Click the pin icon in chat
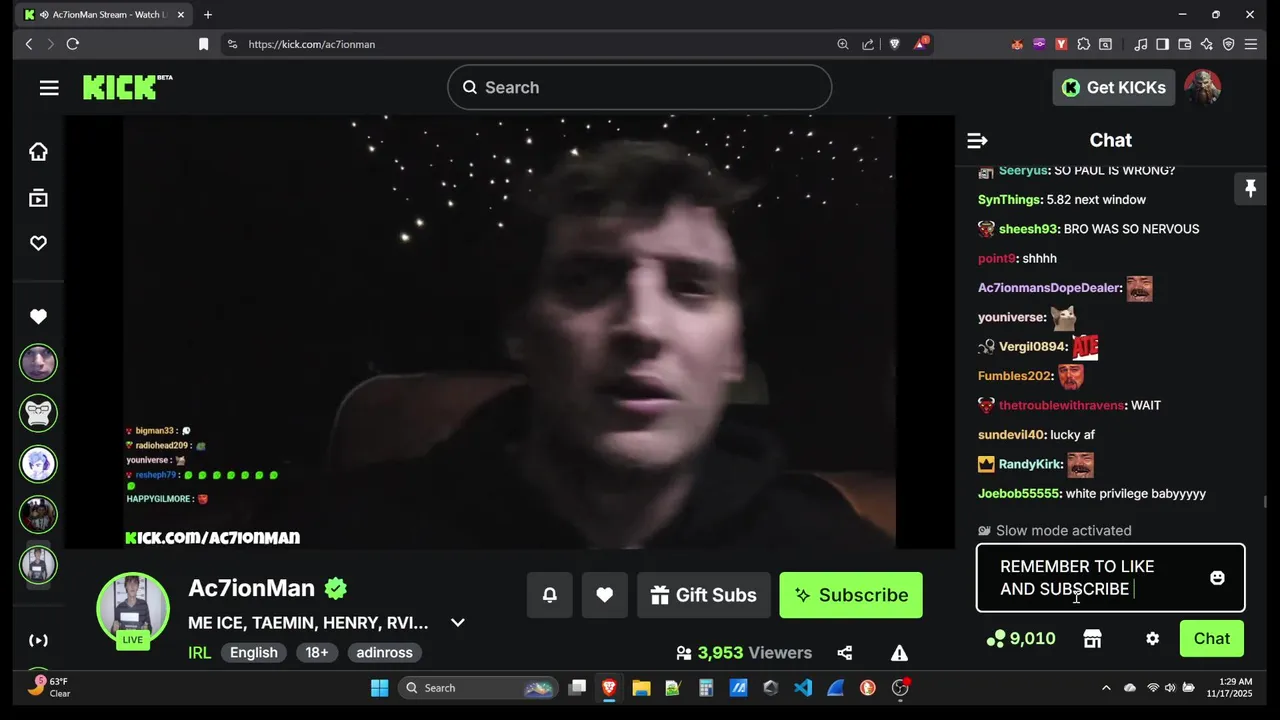 (x=1250, y=188)
